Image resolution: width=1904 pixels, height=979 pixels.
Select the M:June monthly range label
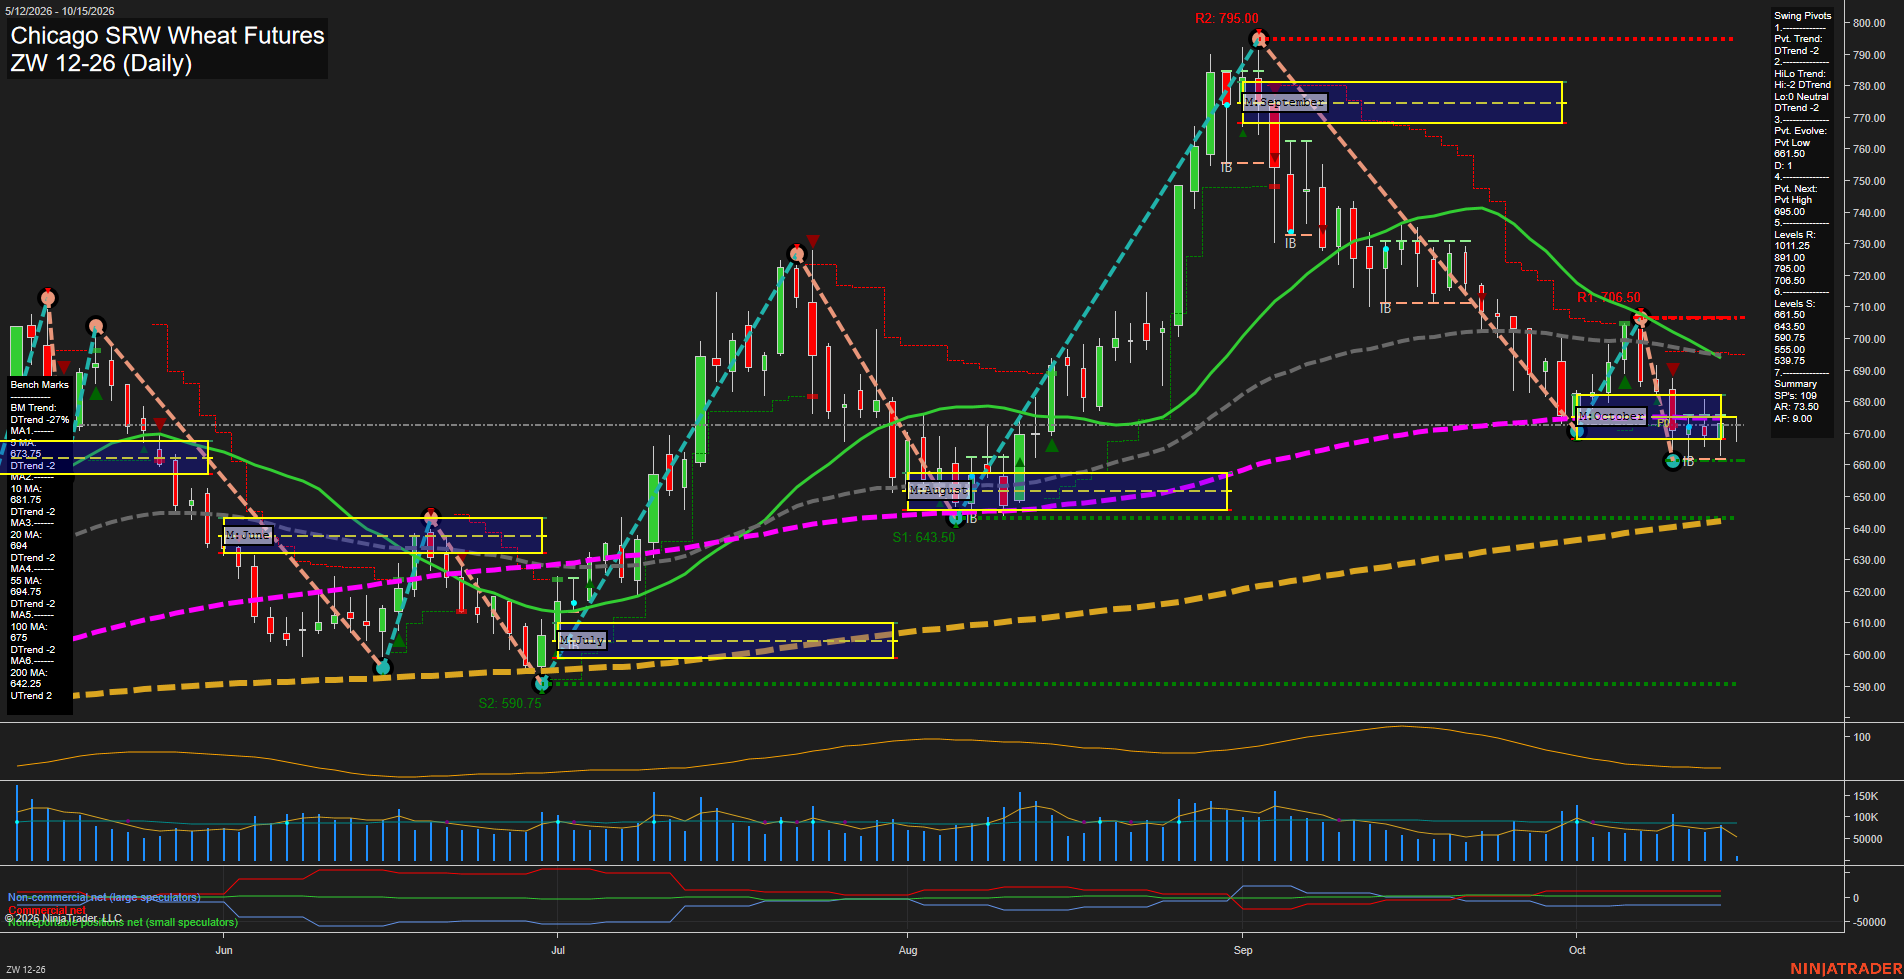[248, 535]
